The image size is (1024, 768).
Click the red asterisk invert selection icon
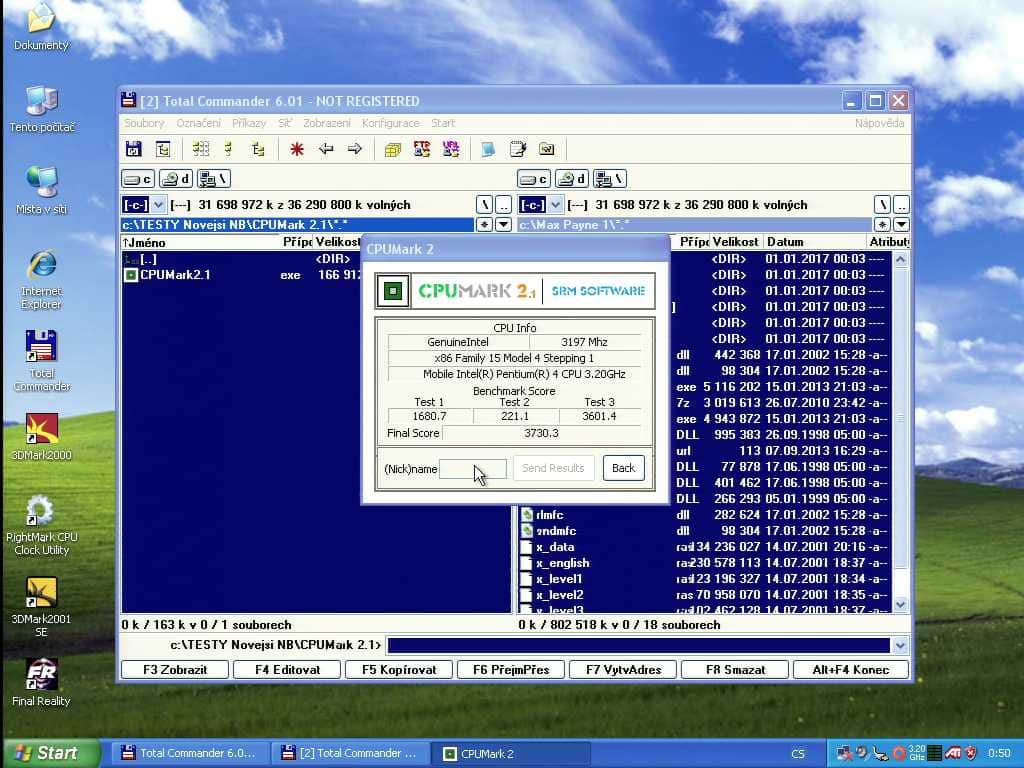tap(296, 149)
